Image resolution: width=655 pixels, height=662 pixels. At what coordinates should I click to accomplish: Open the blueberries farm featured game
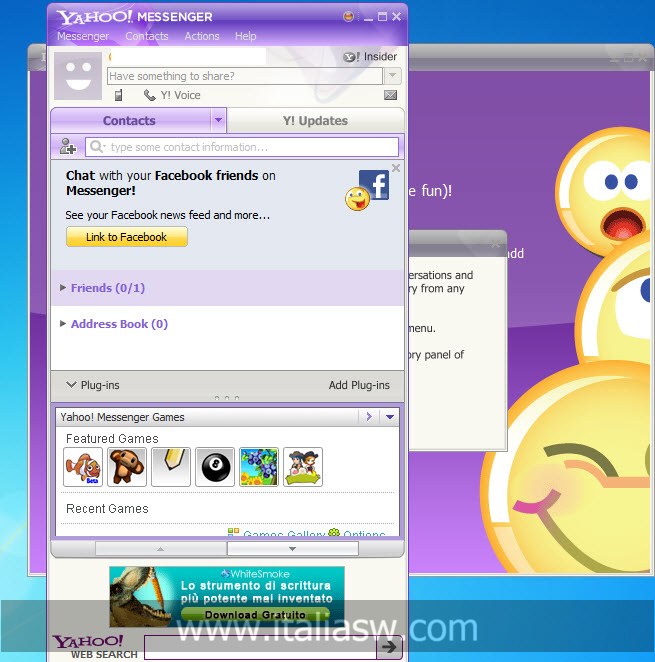coord(259,467)
